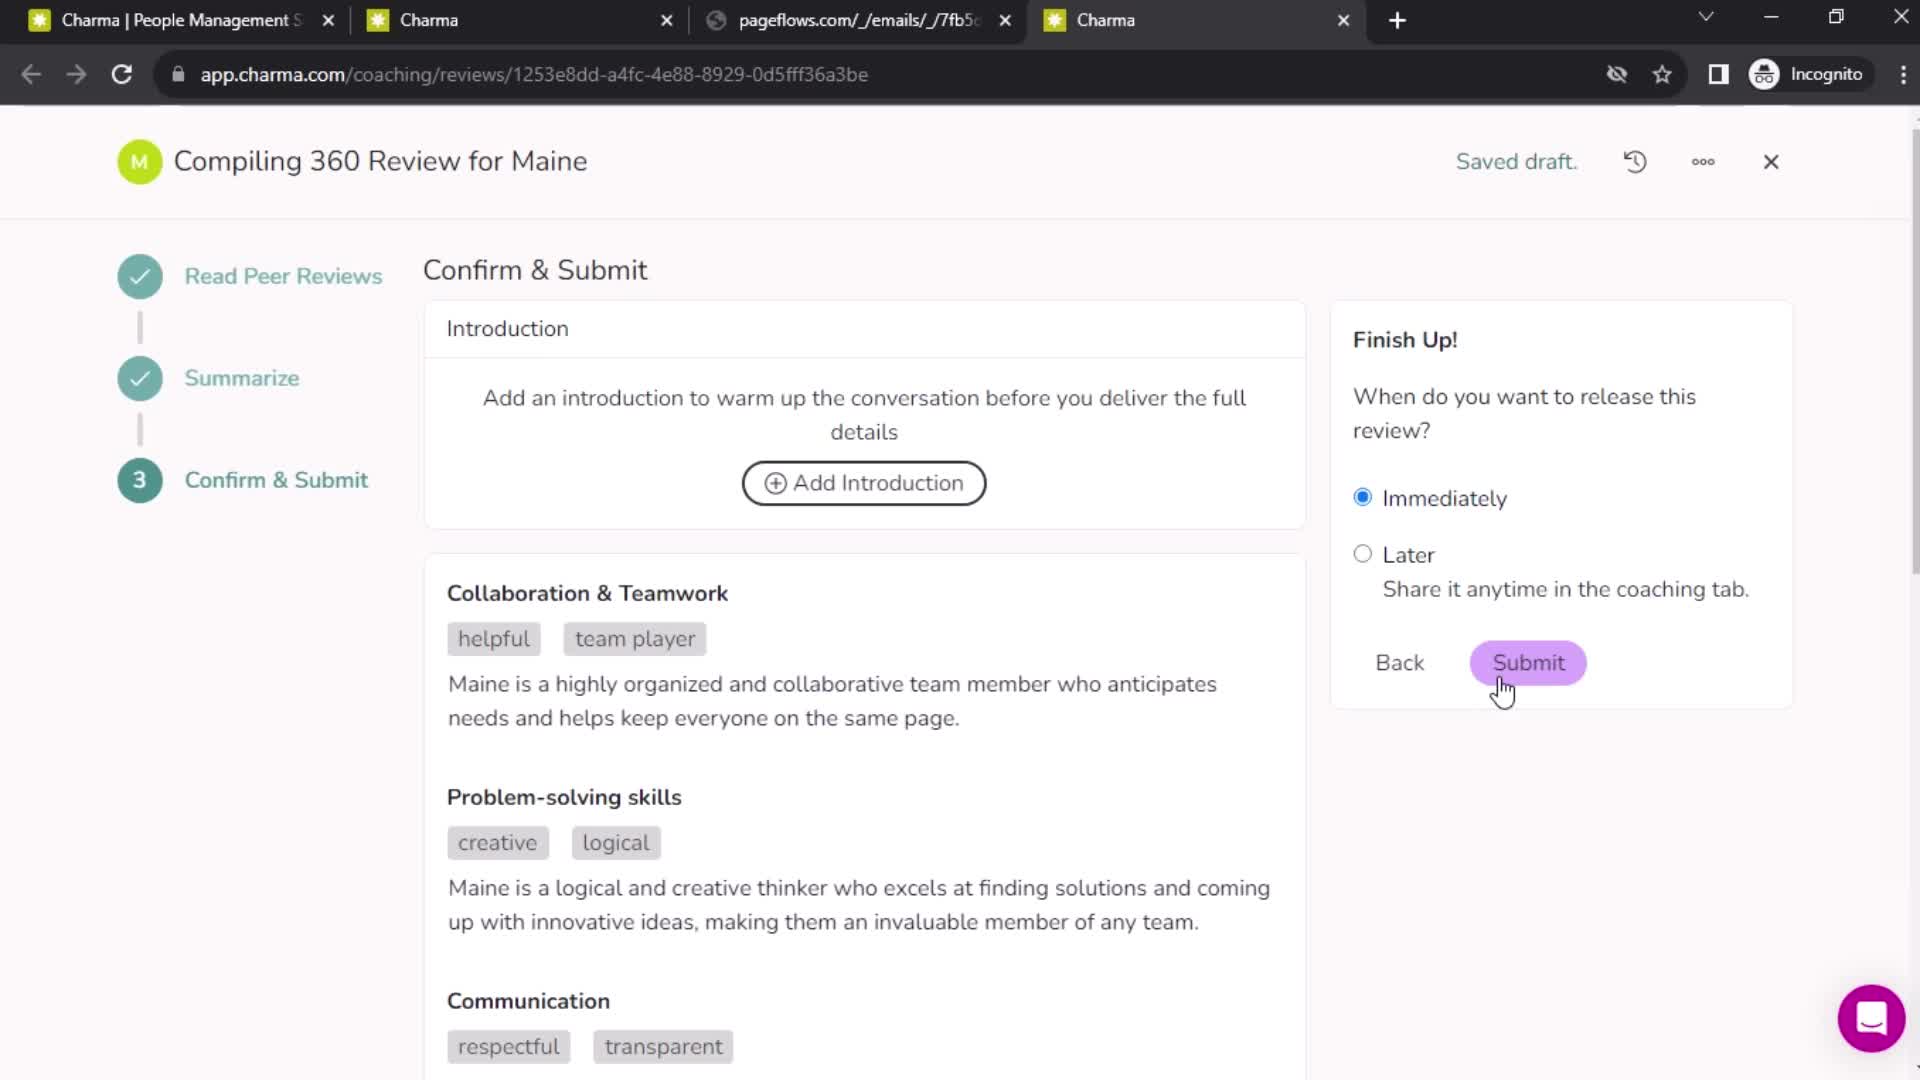This screenshot has height=1080, width=1920.
Task: Click the overflow menu icon (three dots)
Action: click(1704, 161)
